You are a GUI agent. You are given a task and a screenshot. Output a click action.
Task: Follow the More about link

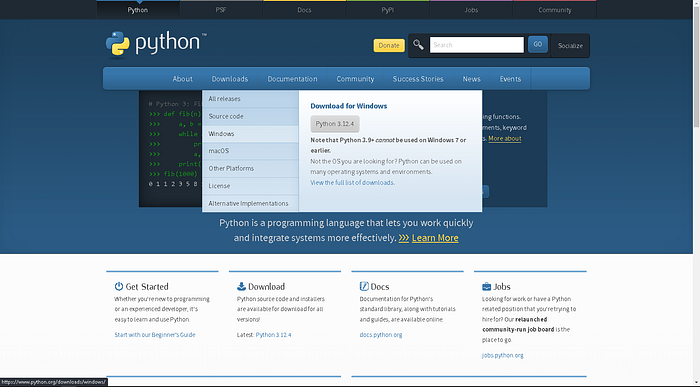(x=504, y=138)
